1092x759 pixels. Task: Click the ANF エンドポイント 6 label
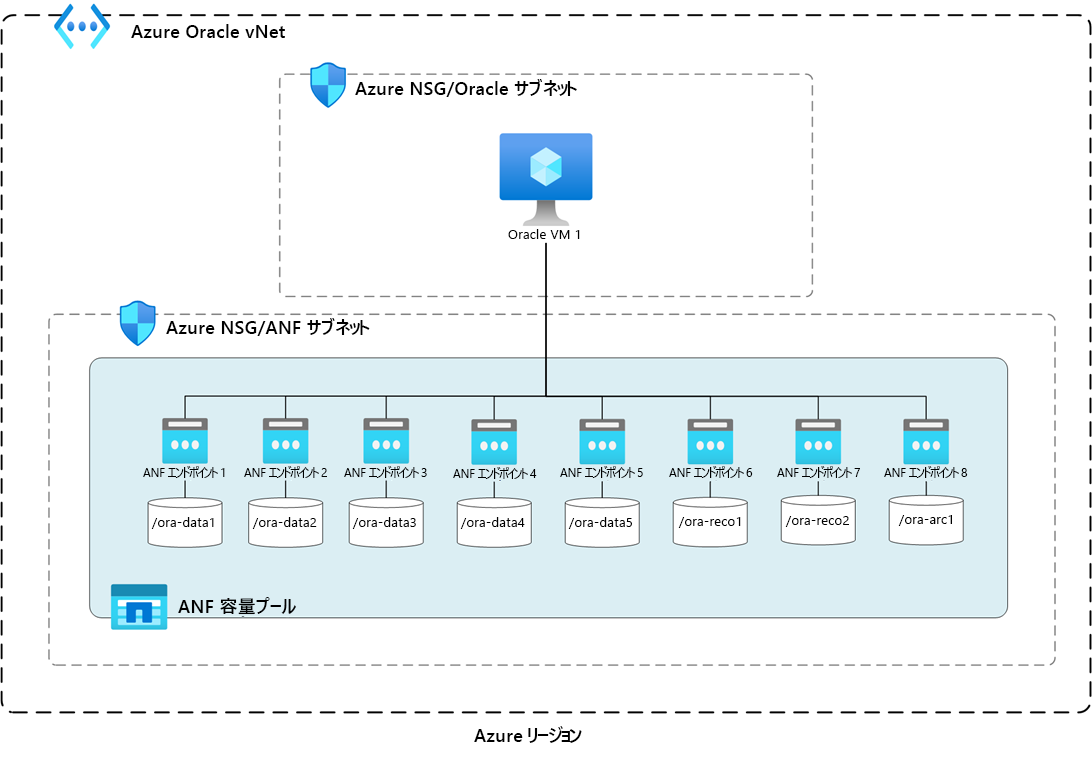click(x=710, y=473)
